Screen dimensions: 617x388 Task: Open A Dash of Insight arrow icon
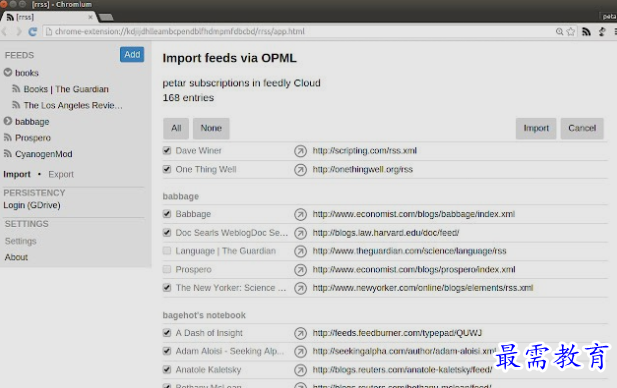tap(300, 334)
